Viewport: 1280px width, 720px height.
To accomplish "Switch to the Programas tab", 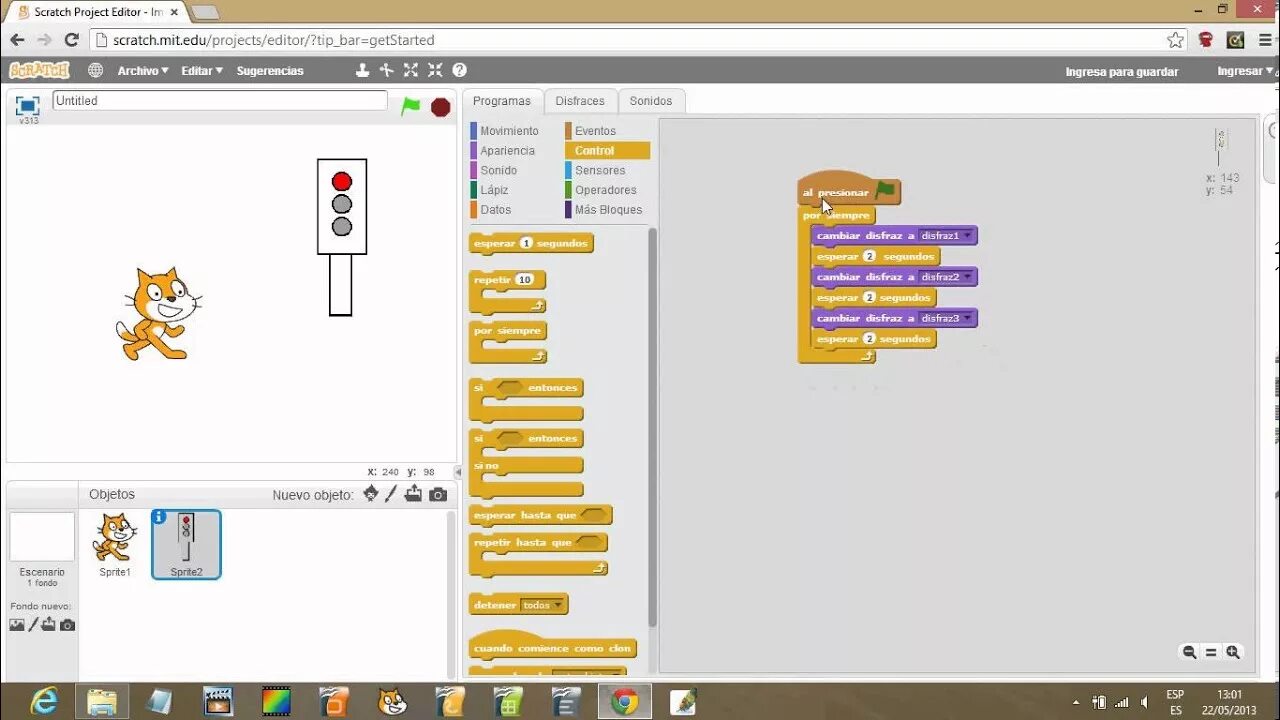I will [x=502, y=101].
